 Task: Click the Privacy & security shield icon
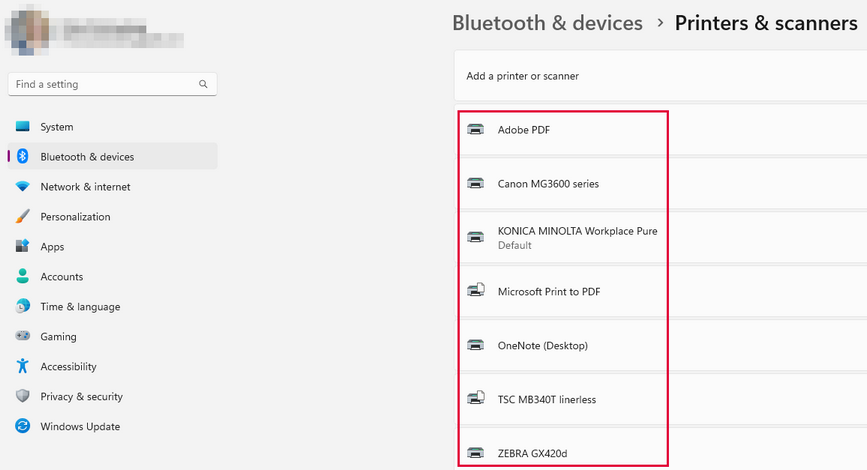click(x=23, y=396)
